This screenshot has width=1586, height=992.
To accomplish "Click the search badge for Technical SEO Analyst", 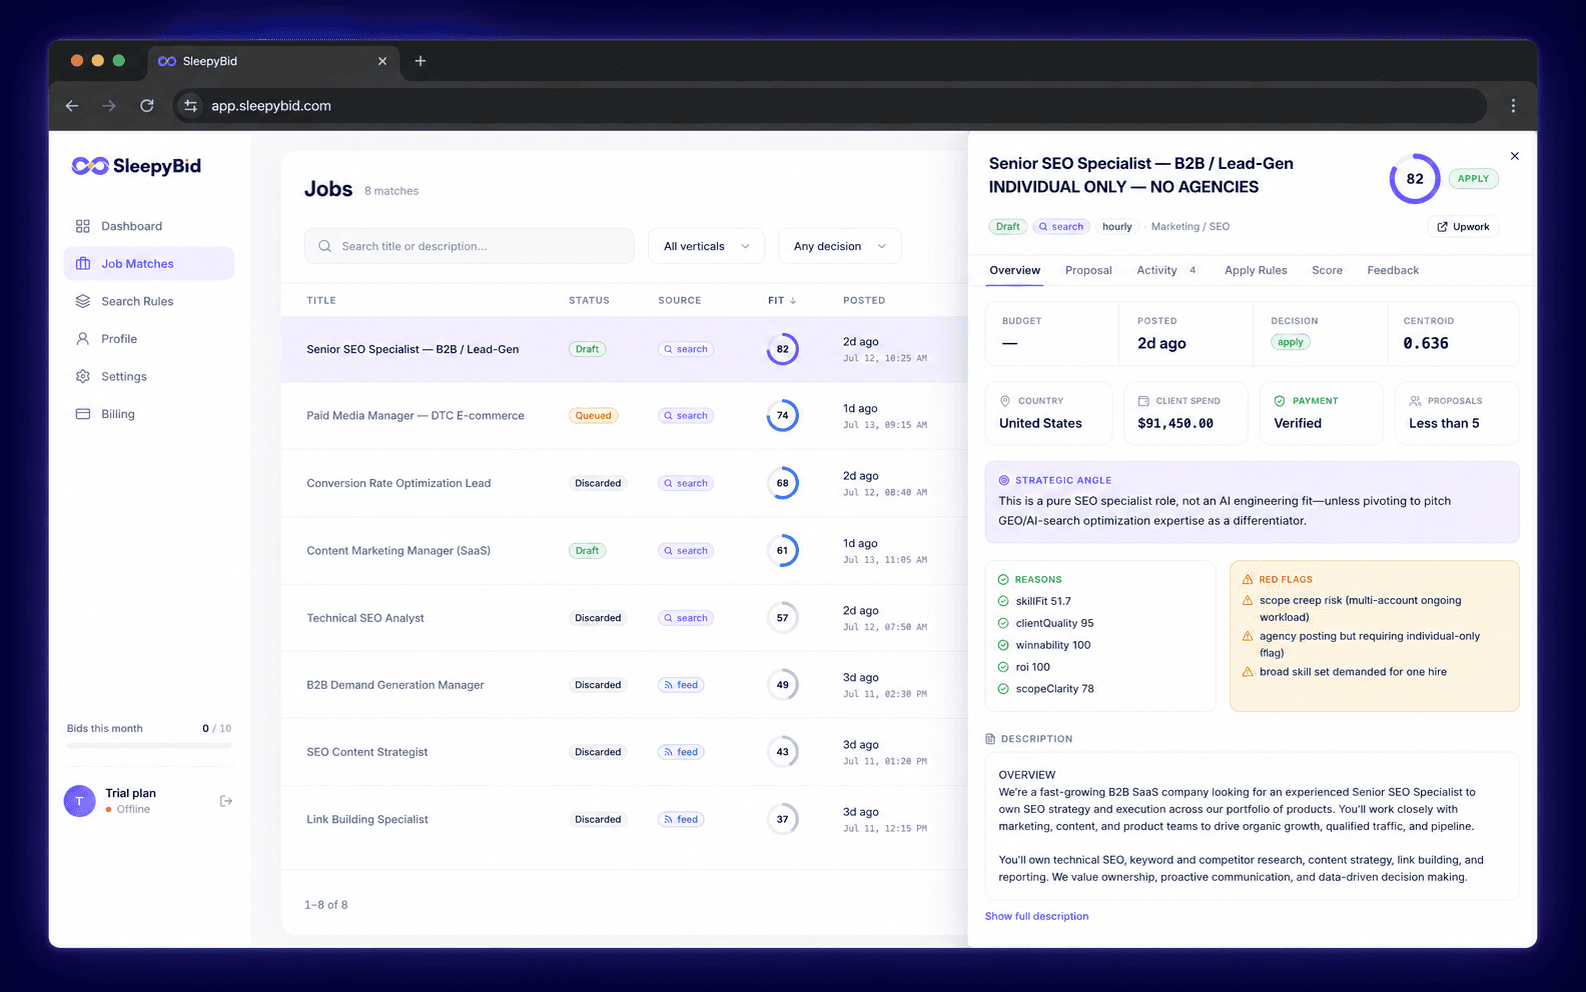I will pyautogui.click(x=685, y=618).
